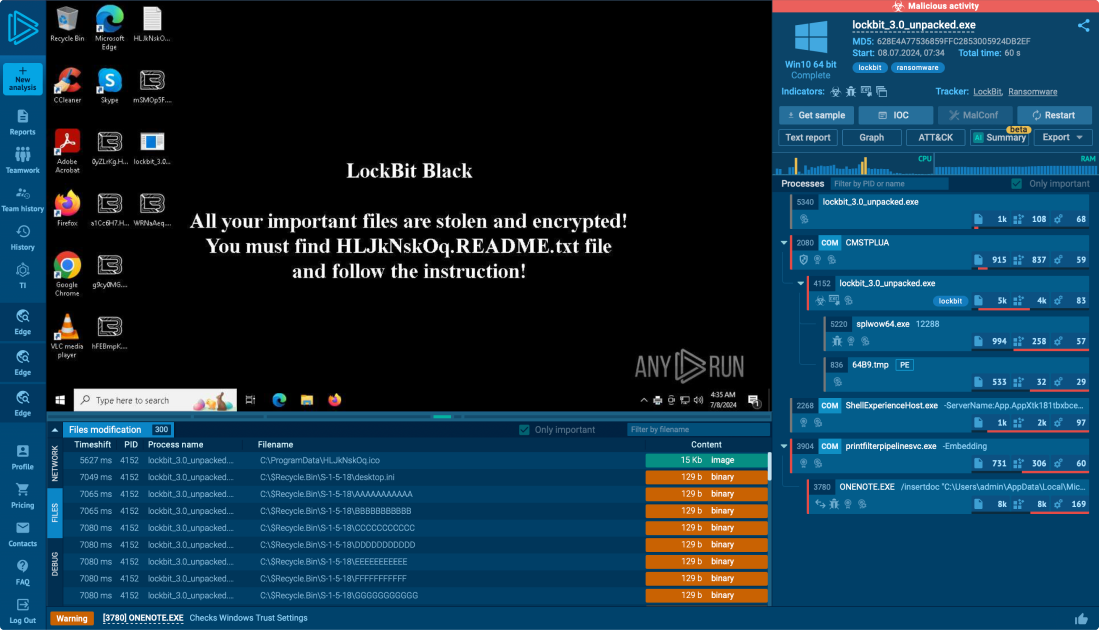
Task: Toggle Only important in Files modification
Action: [x=524, y=430]
